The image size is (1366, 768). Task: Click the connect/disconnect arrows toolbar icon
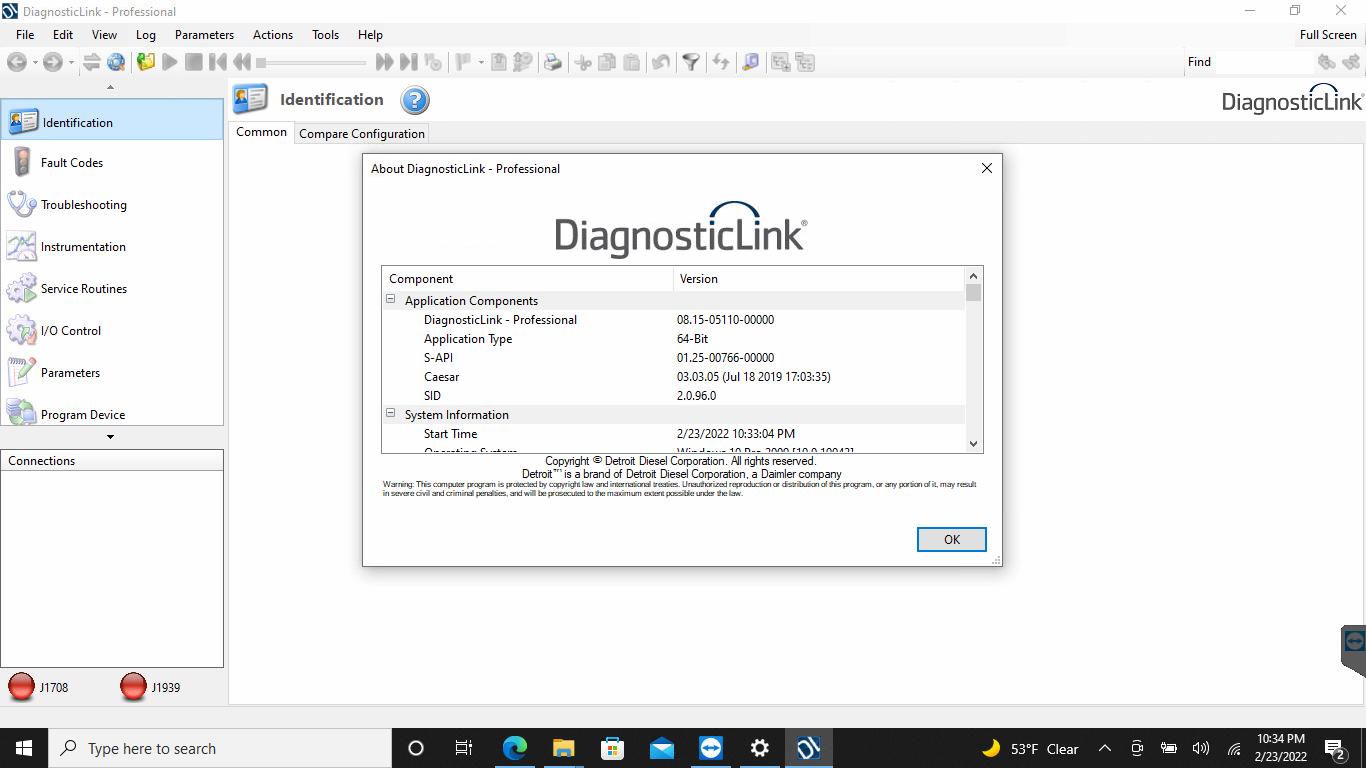point(91,62)
